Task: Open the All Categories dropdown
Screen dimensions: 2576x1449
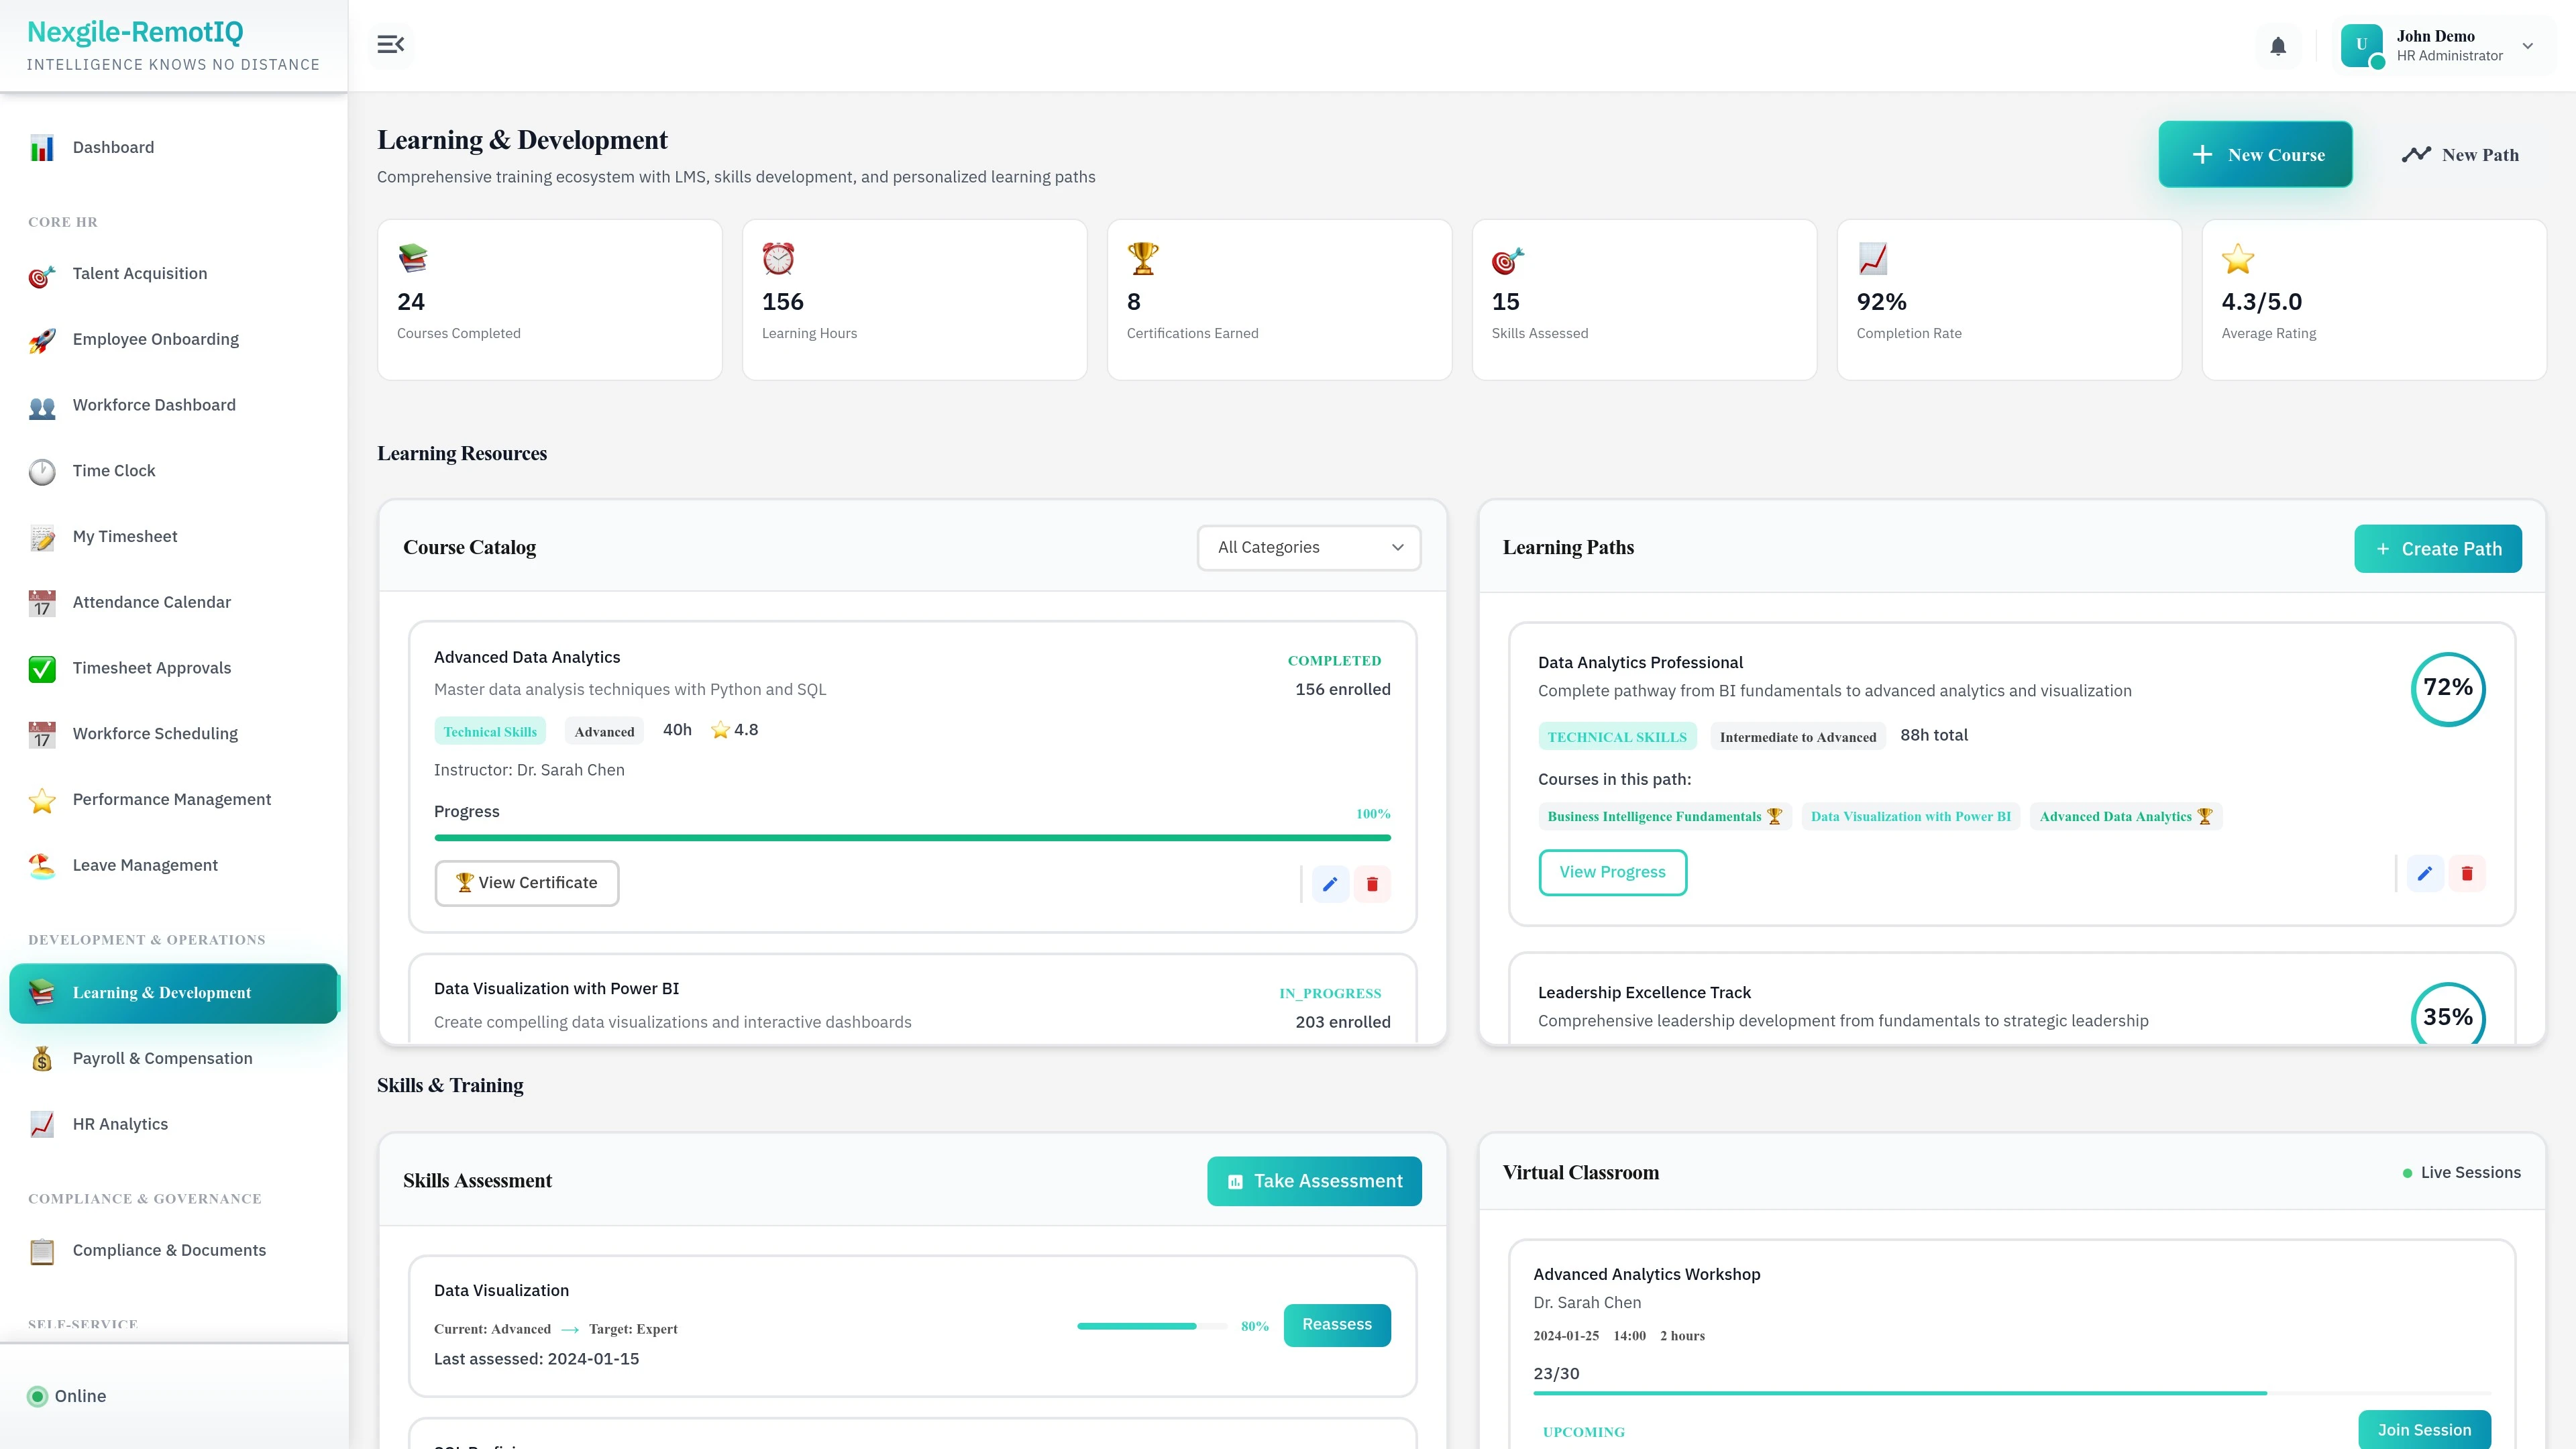Action: point(1308,547)
